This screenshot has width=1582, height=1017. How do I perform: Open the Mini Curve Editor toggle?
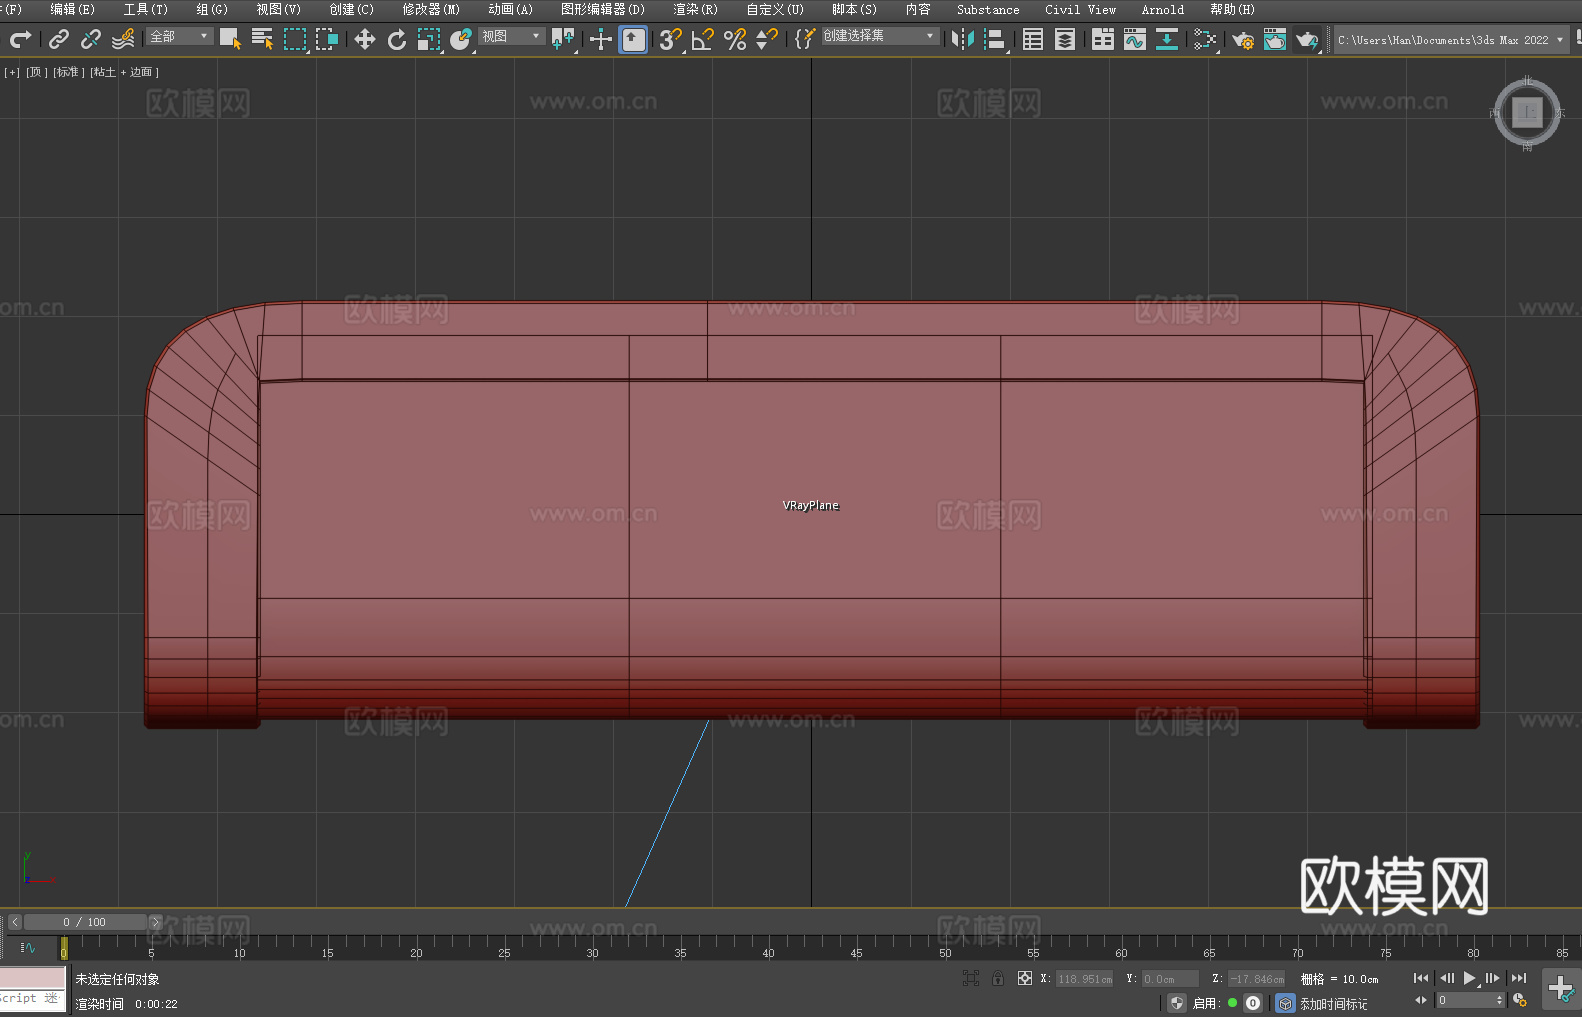point(28,947)
